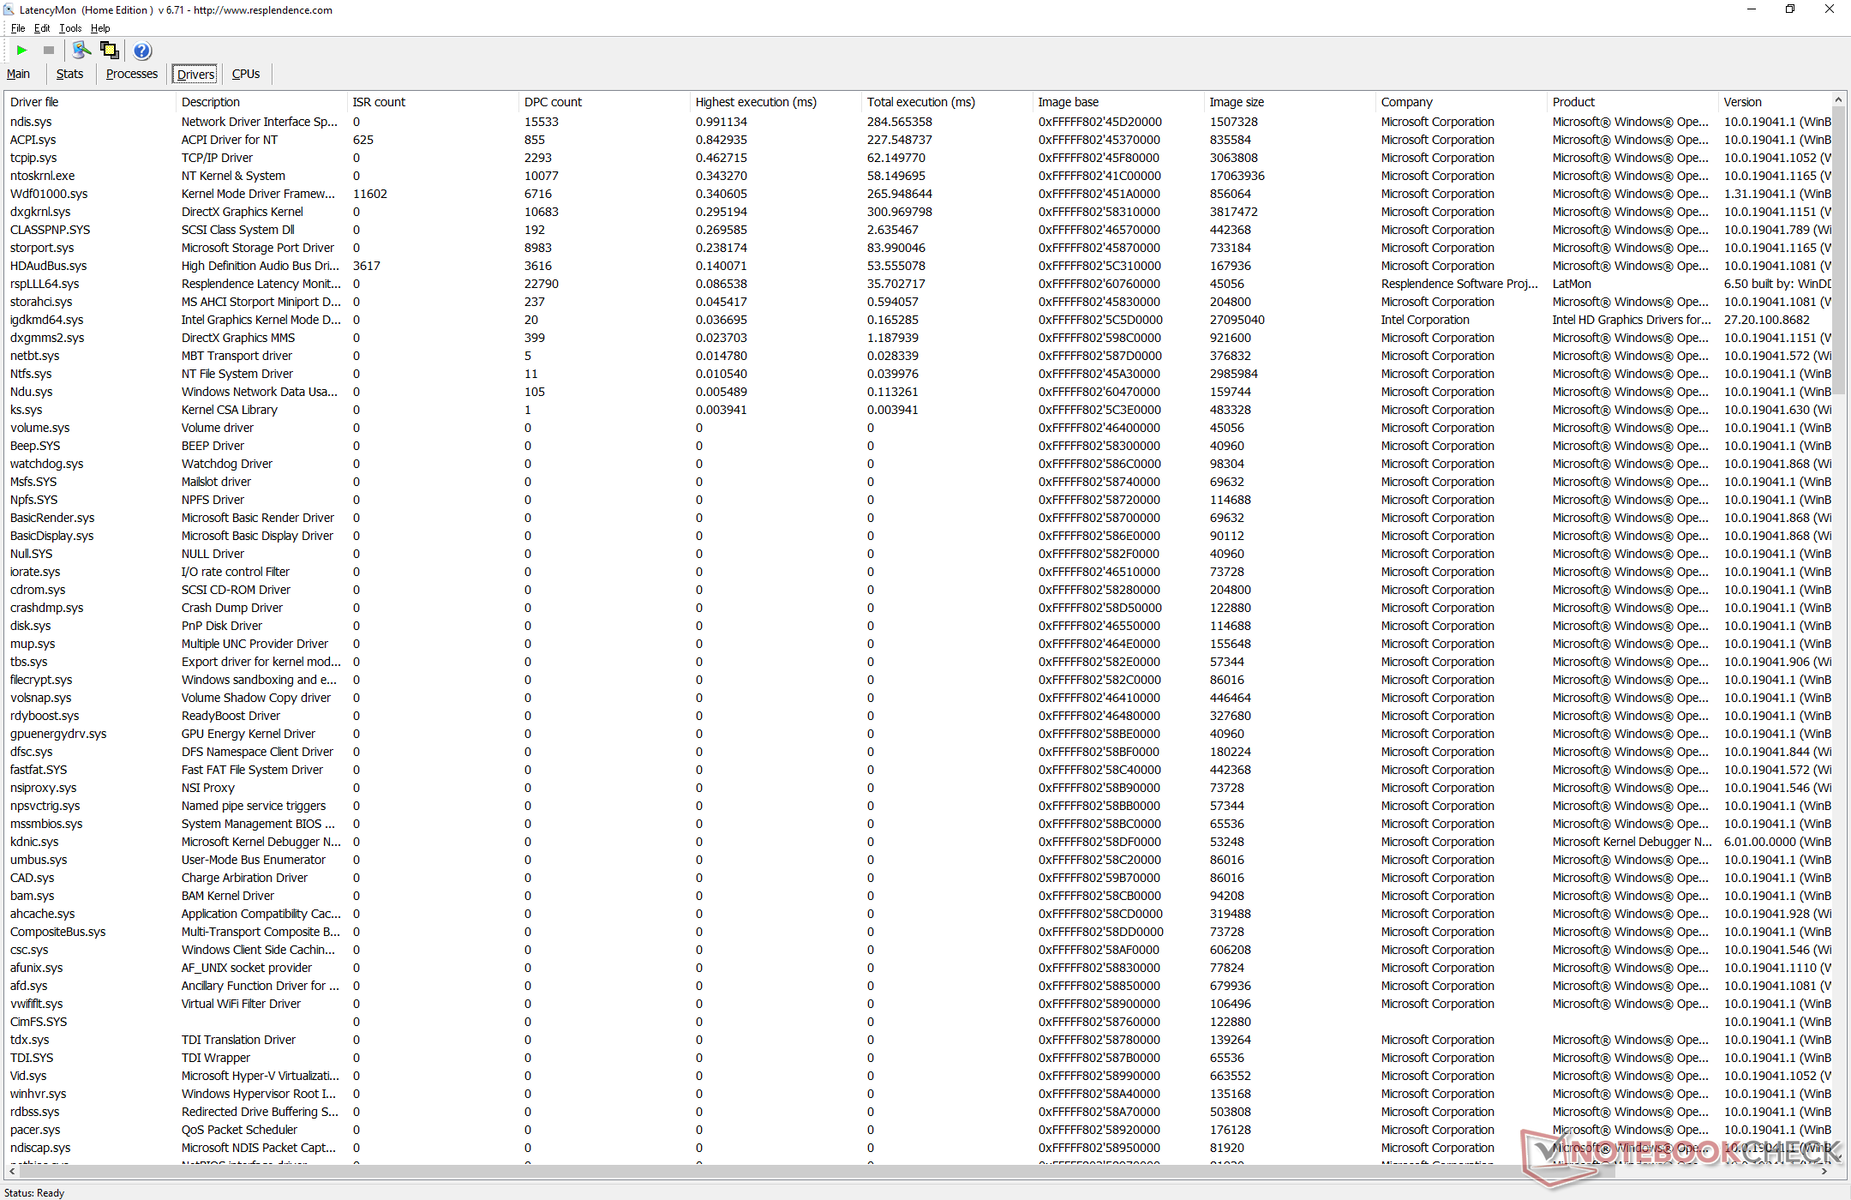The image size is (1851, 1200).
Task: Switch to the Stats tab
Action: pos(70,74)
